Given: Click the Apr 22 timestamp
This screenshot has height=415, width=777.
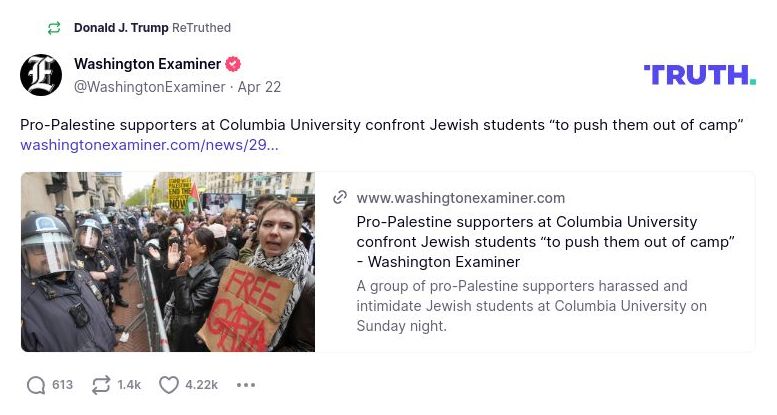Looking at the screenshot, I should click(259, 87).
